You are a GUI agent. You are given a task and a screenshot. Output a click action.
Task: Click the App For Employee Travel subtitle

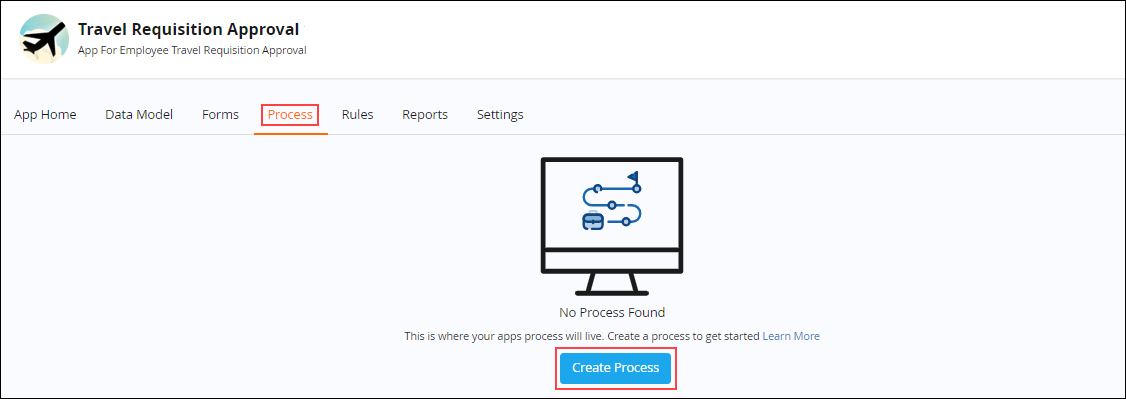point(192,50)
